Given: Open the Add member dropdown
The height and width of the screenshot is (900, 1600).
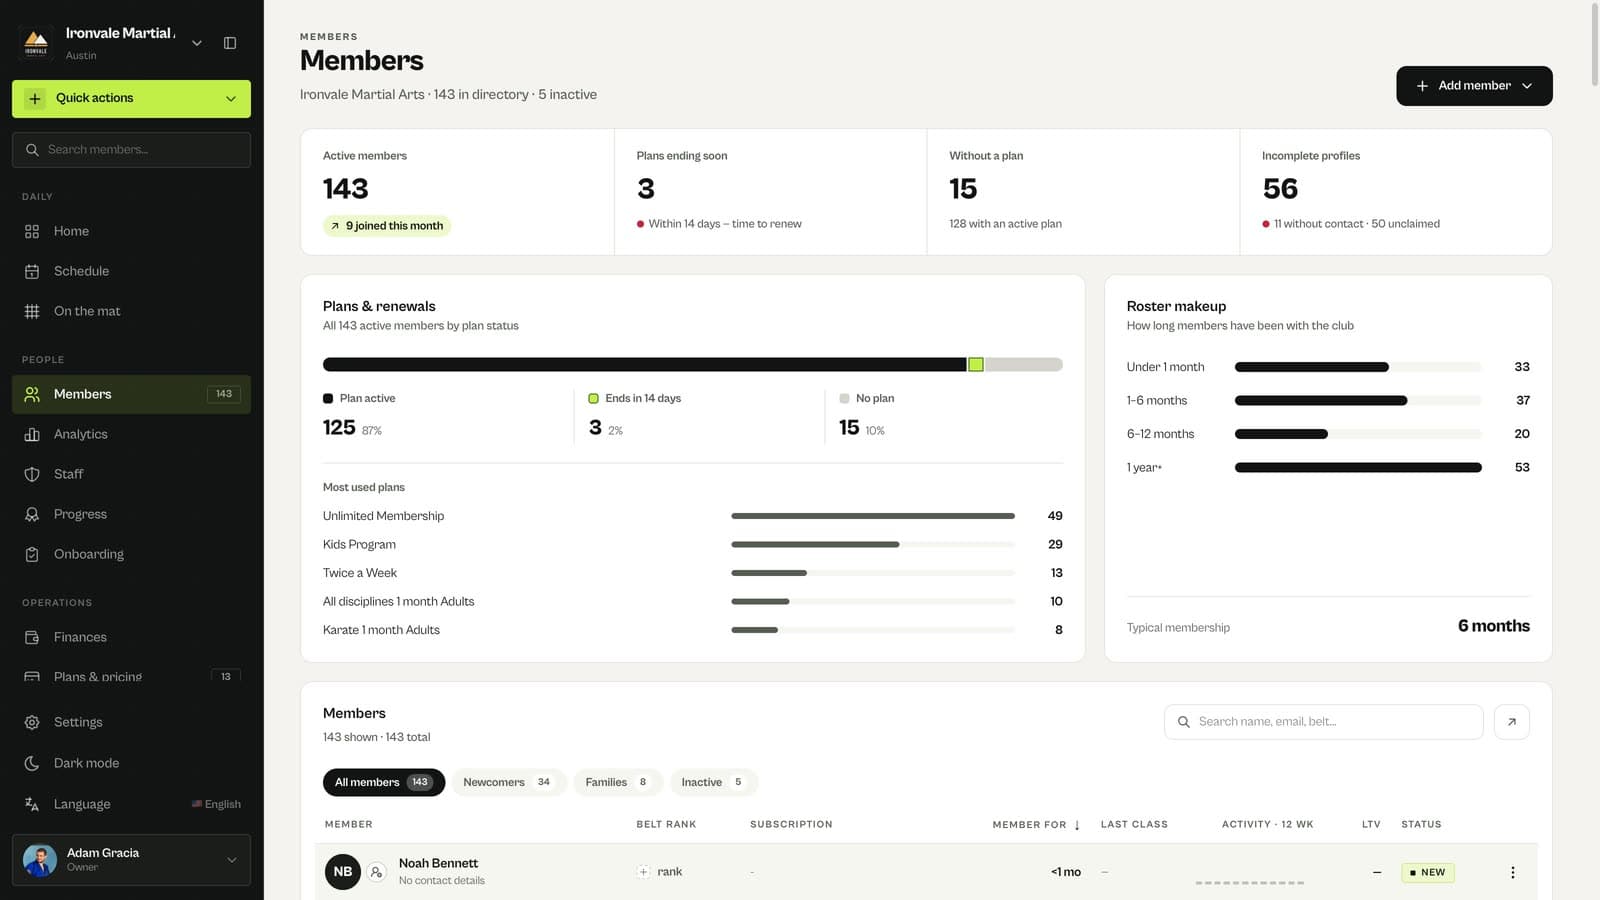Looking at the screenshot, I should tap(1474, 86).
